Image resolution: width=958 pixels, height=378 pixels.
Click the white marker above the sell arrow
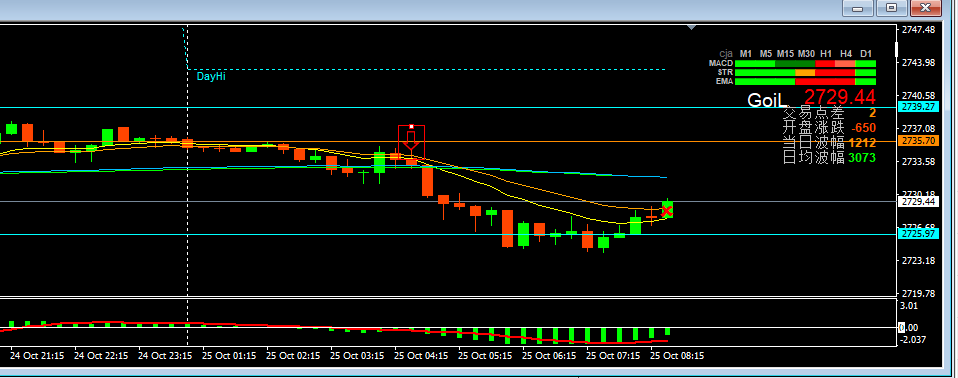412,126
